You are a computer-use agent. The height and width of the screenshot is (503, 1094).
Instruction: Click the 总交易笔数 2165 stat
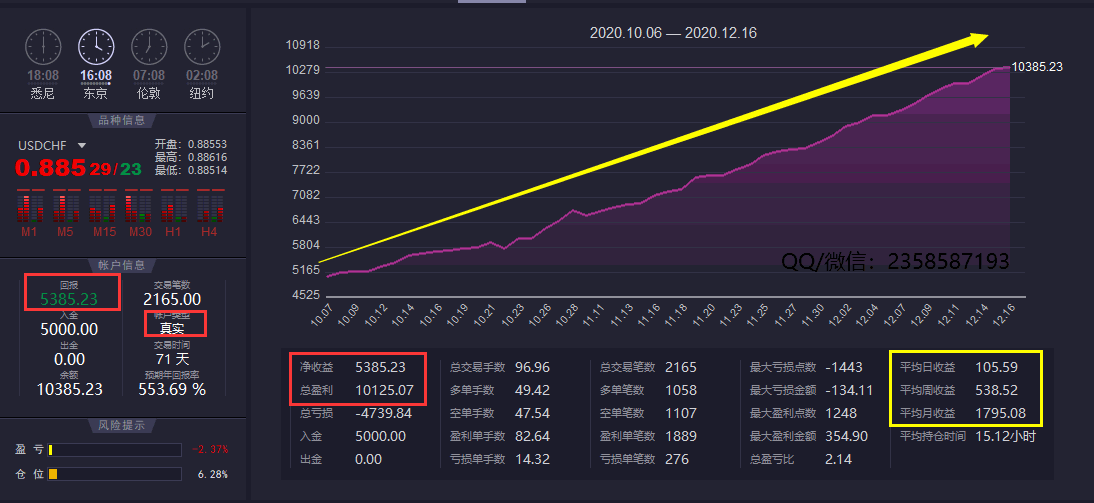coord(648,367)
